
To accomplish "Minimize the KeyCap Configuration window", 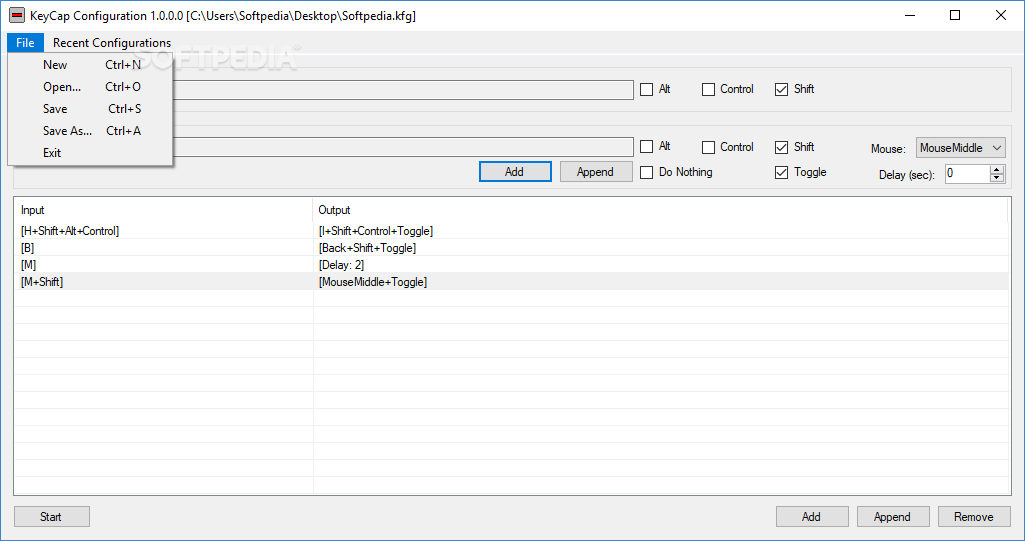I will click(909, 15).
